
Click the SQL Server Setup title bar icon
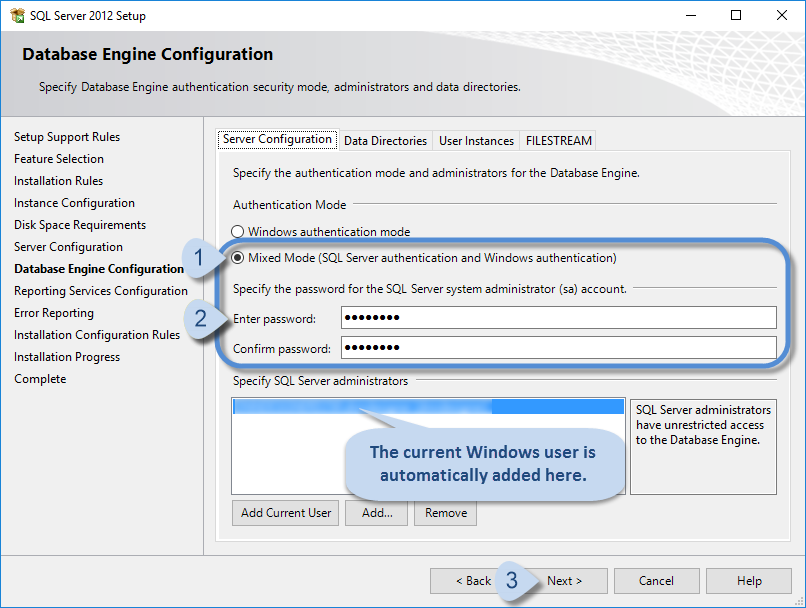coord(17,15)
